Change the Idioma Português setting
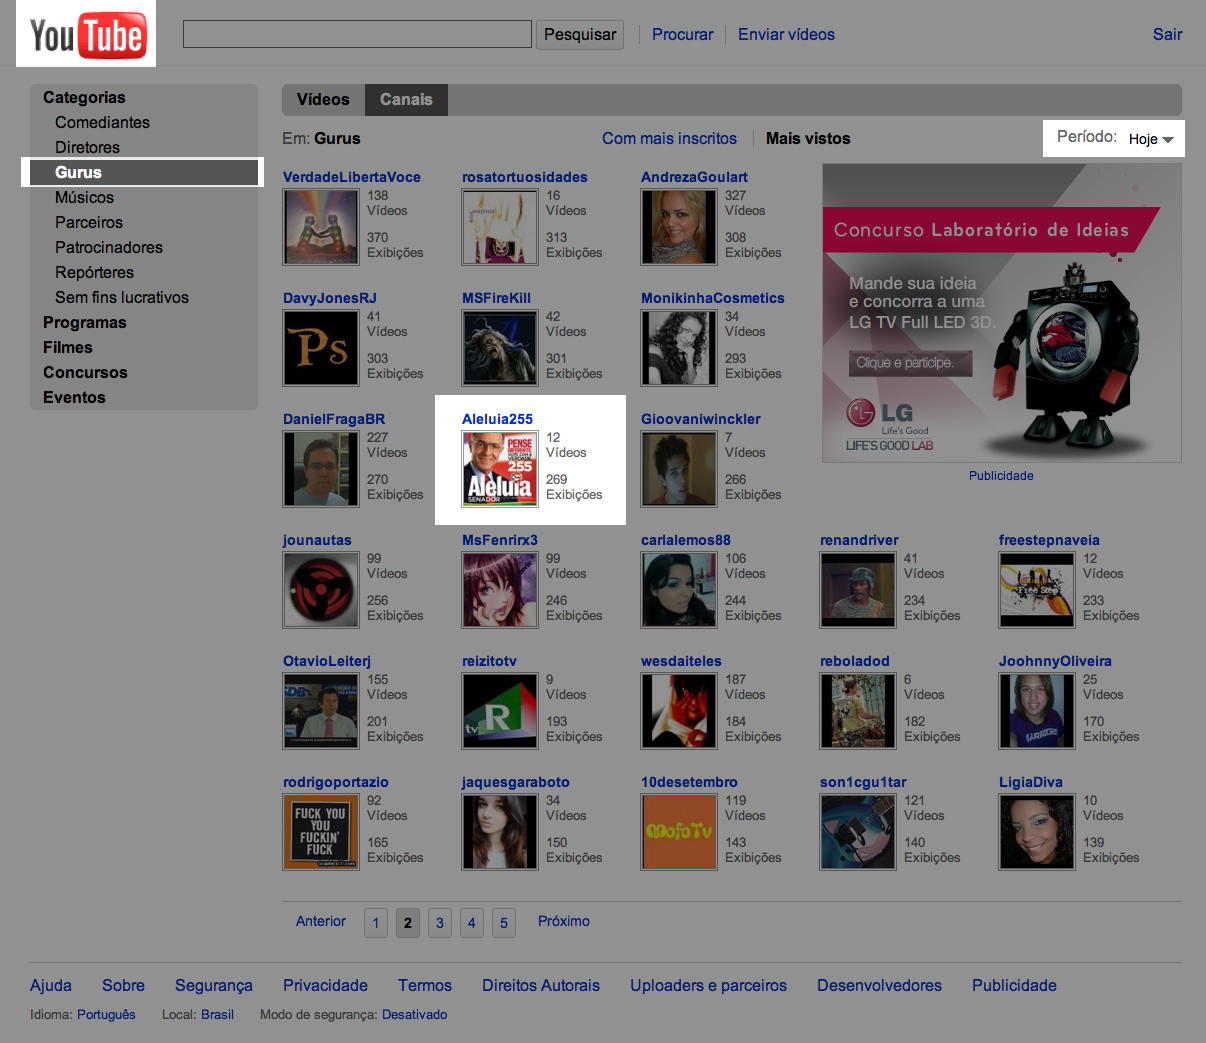 106,1014
